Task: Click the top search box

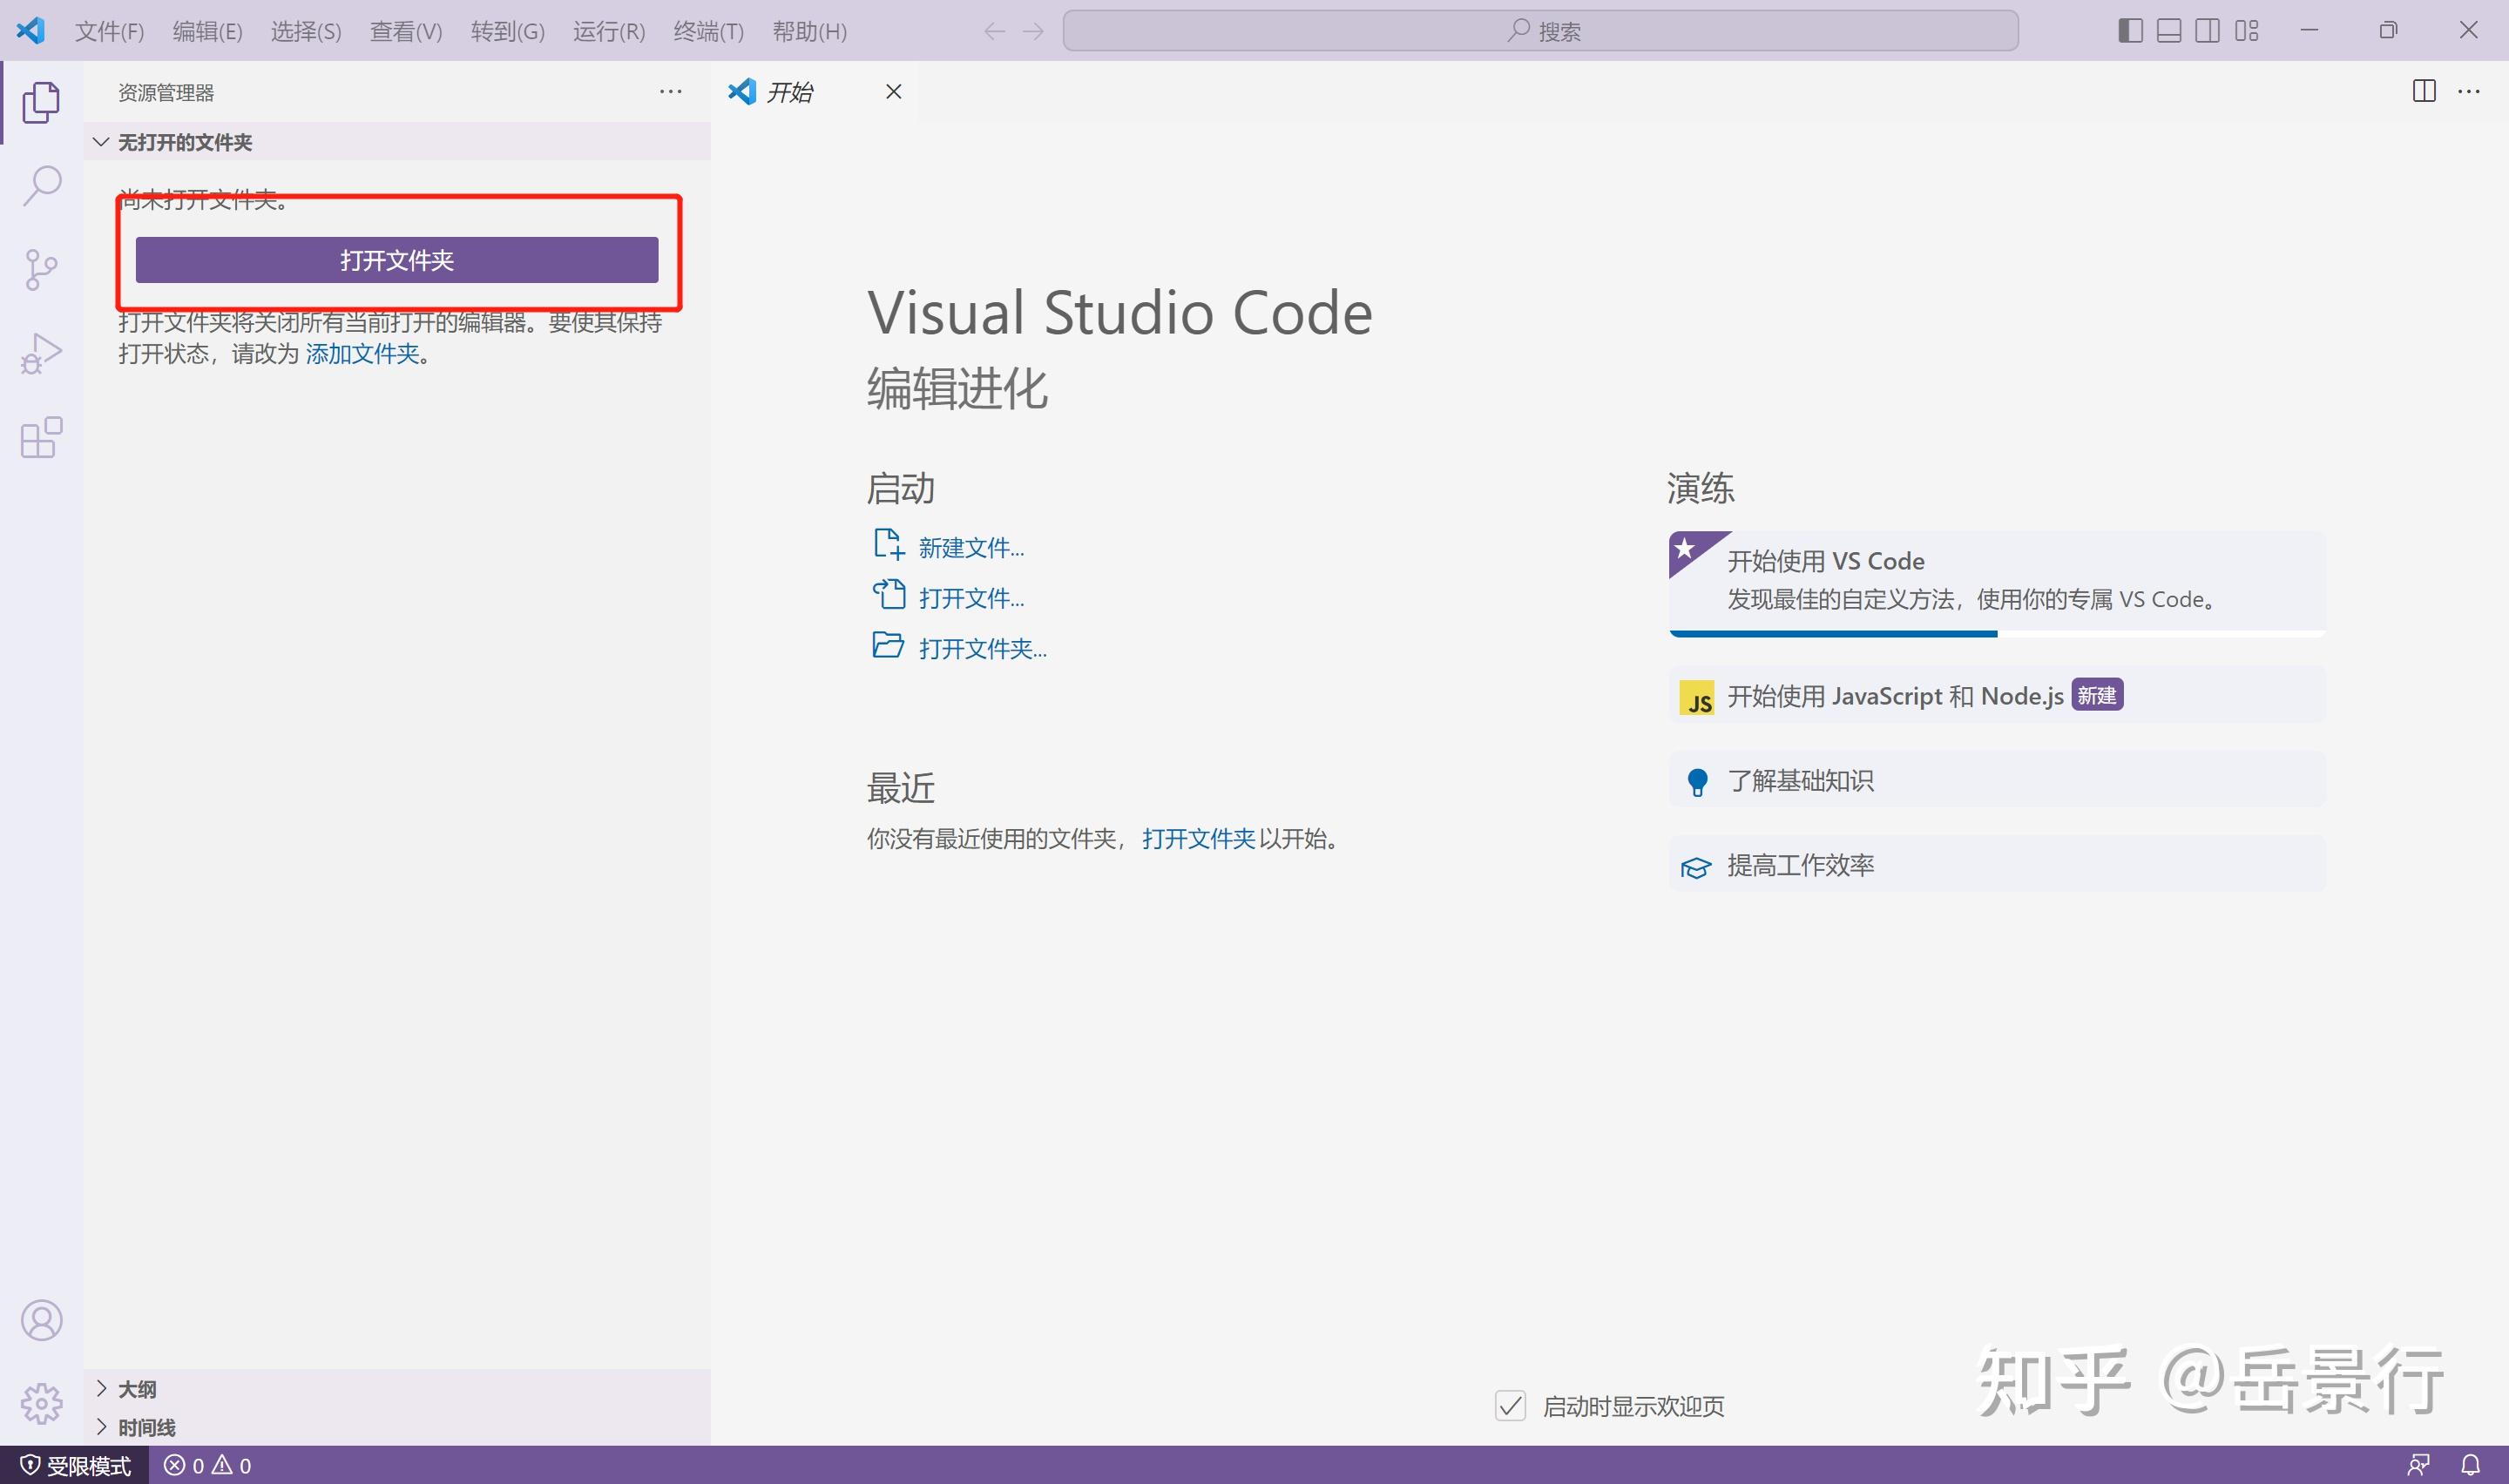Action: click(1540, 30)
